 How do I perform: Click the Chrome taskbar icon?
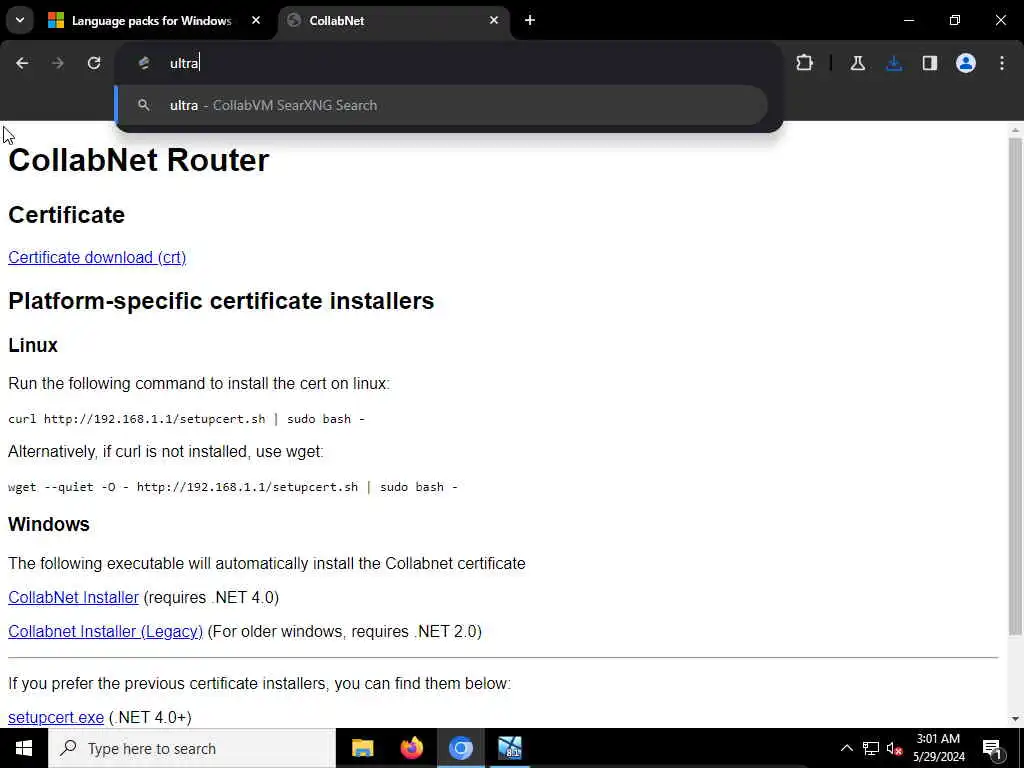pyautogui.click(x=460, y=748)
